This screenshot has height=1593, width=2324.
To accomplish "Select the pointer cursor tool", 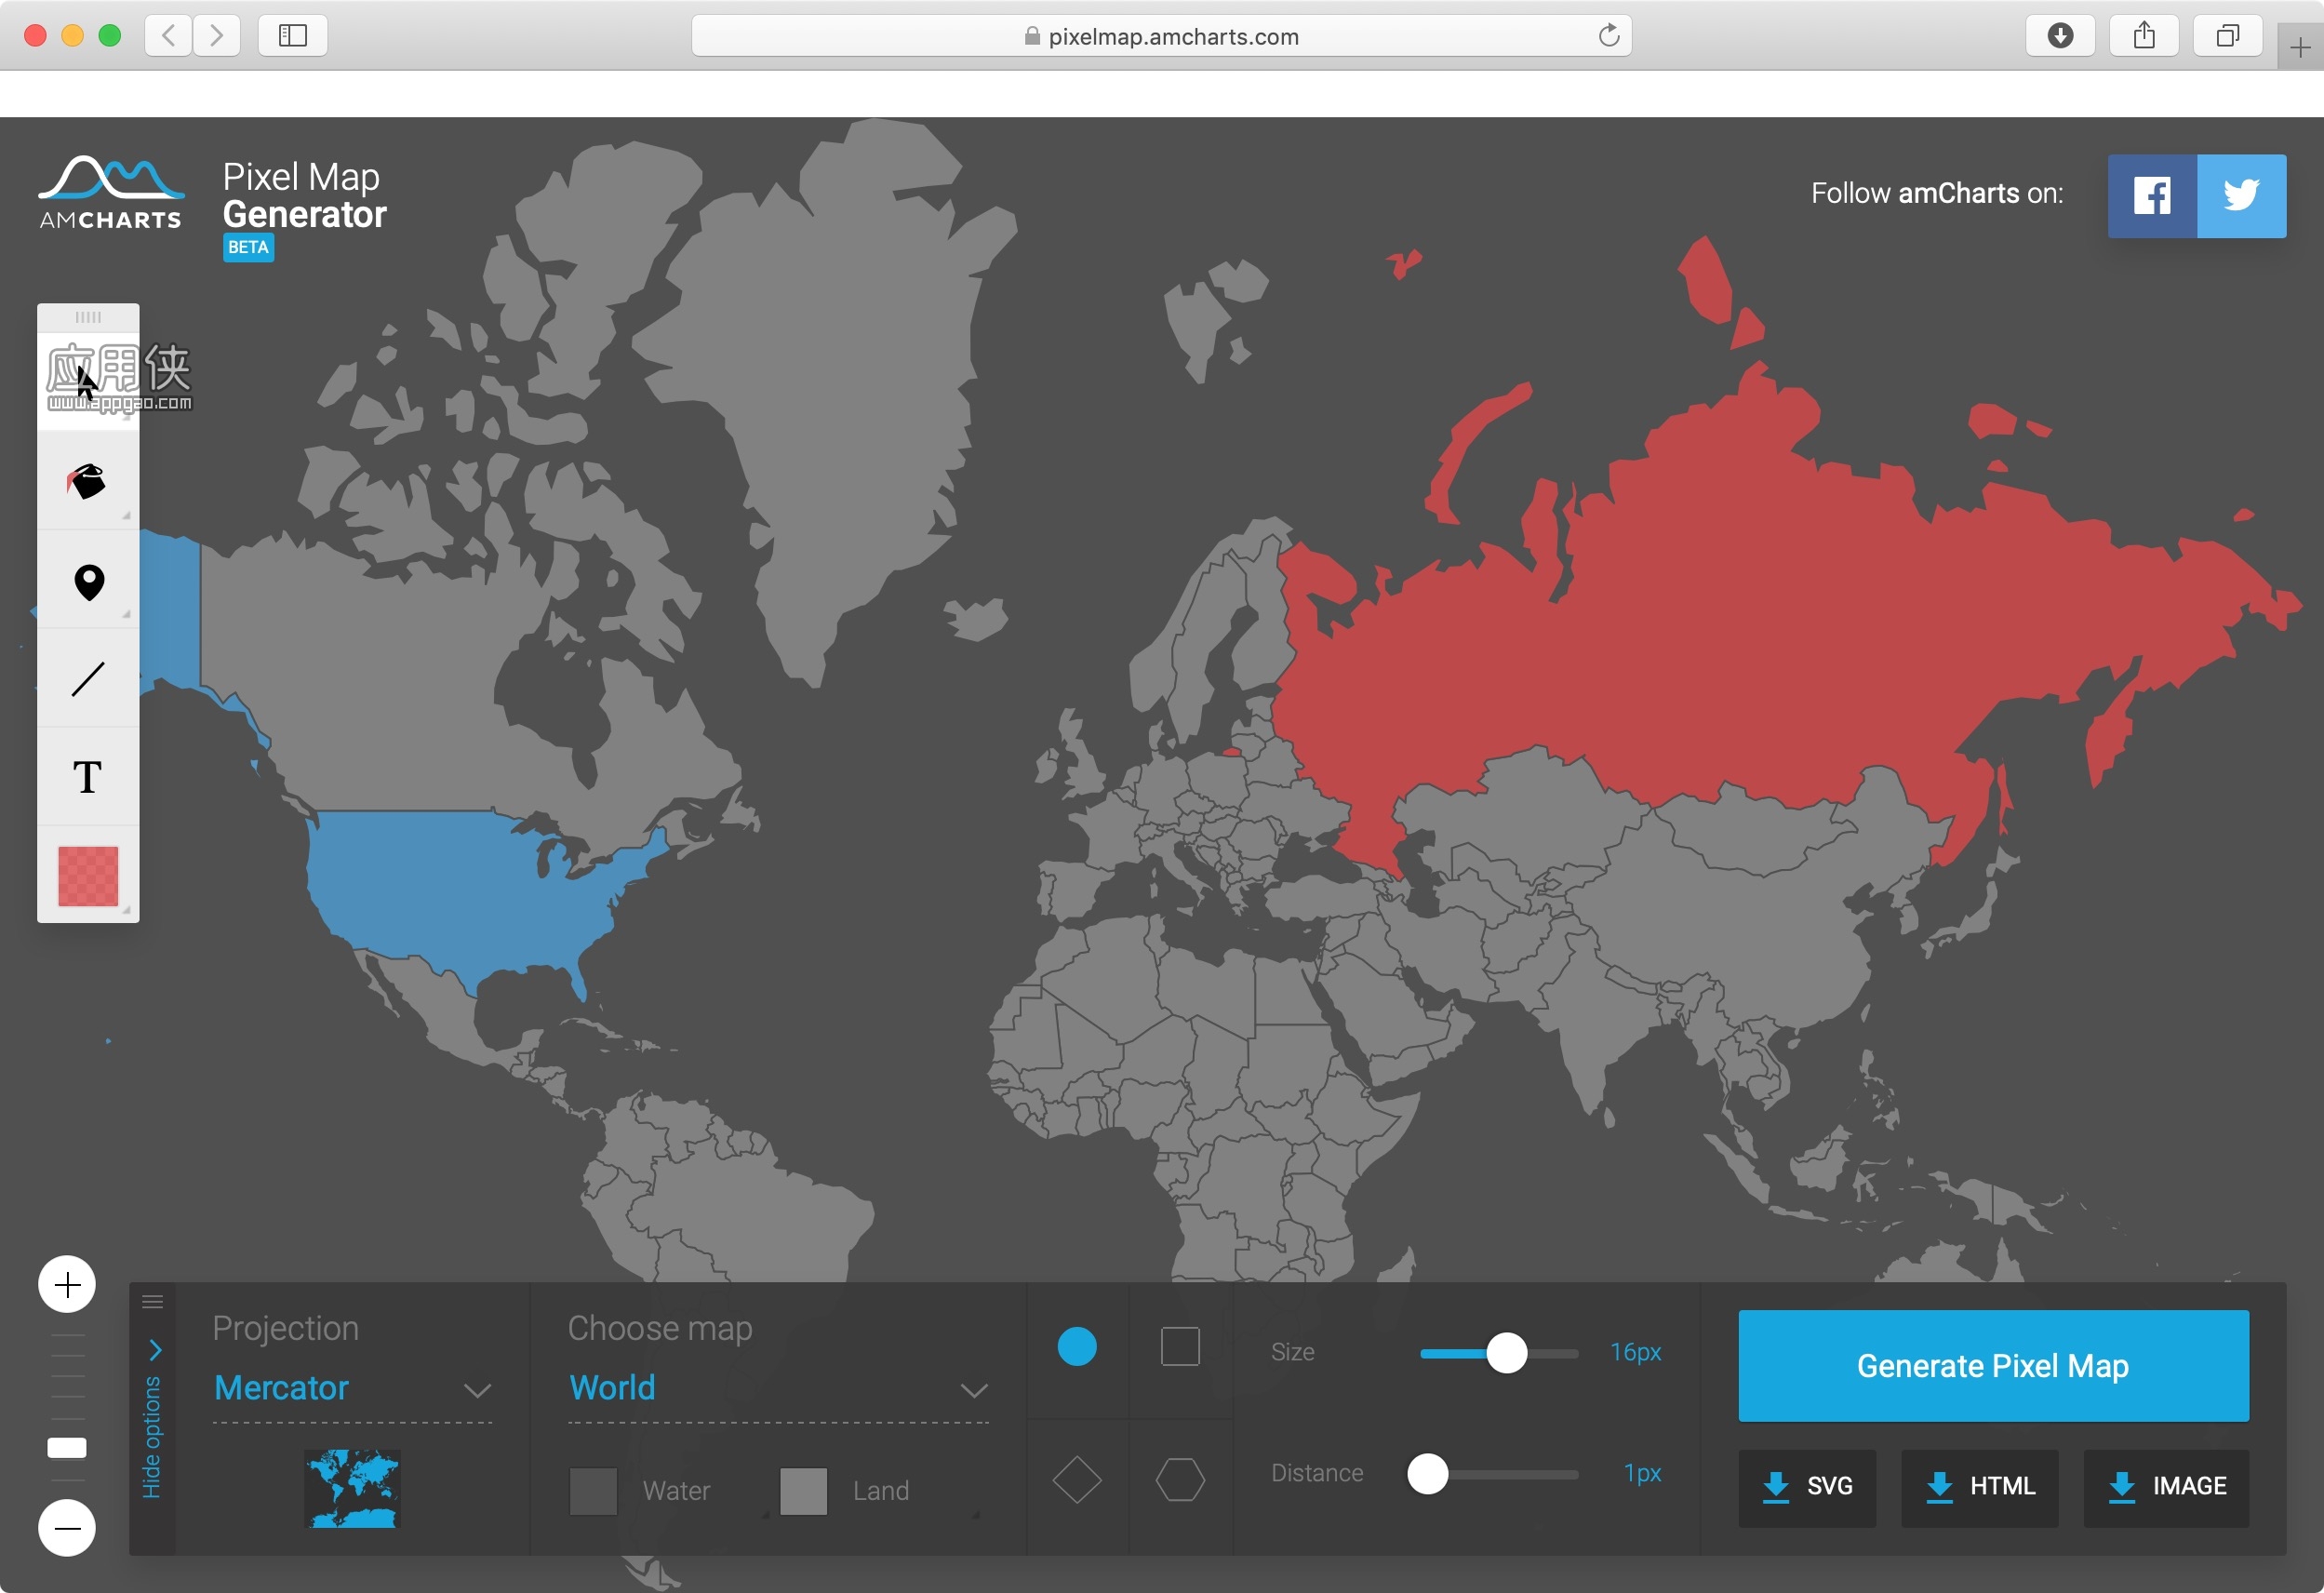I will tap(88, 382).
